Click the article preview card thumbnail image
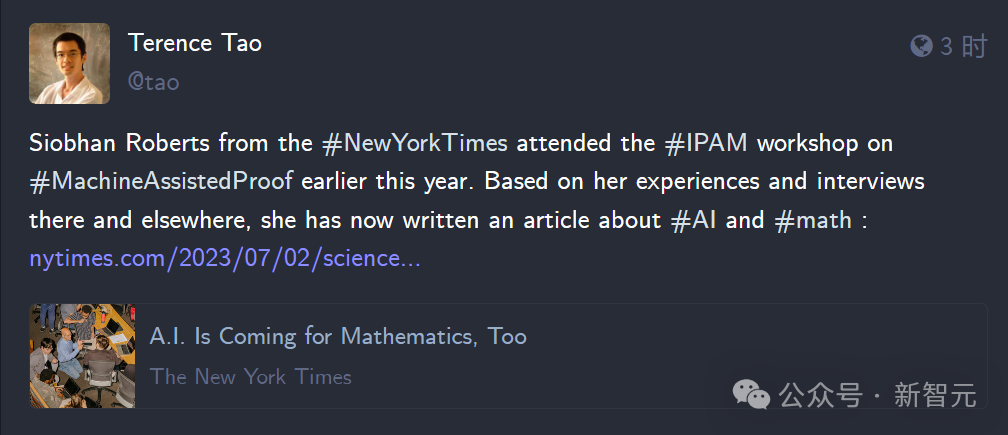The width and height of the screenshot is (1008, 435). (82, 356)
